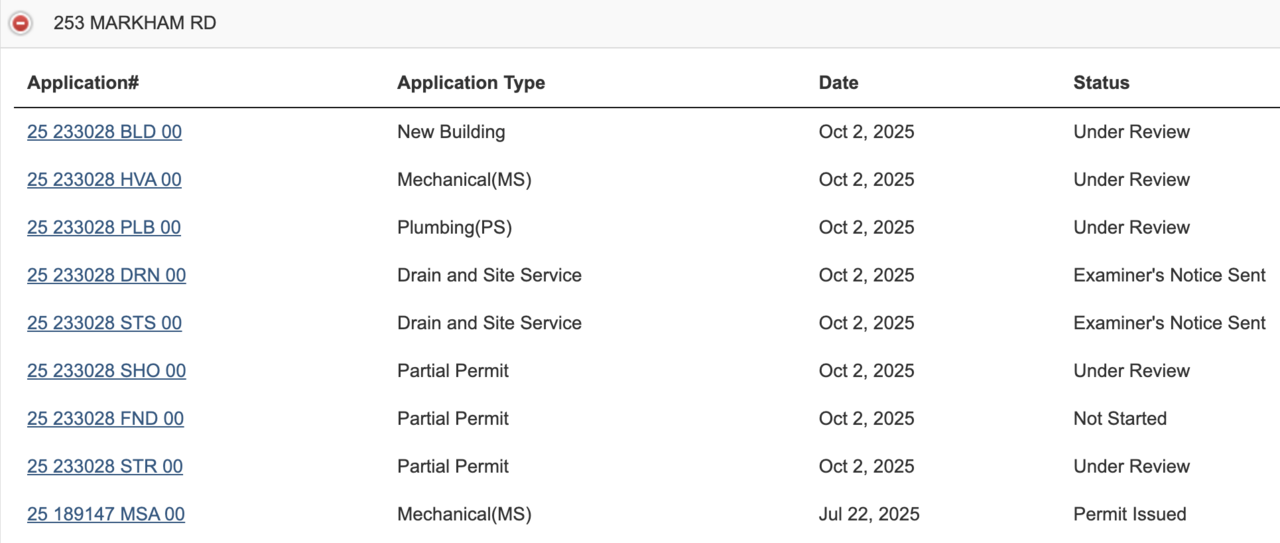Open application 25 233028 BLD 00
1280x543 pixels.
click(x=104, y=132)
